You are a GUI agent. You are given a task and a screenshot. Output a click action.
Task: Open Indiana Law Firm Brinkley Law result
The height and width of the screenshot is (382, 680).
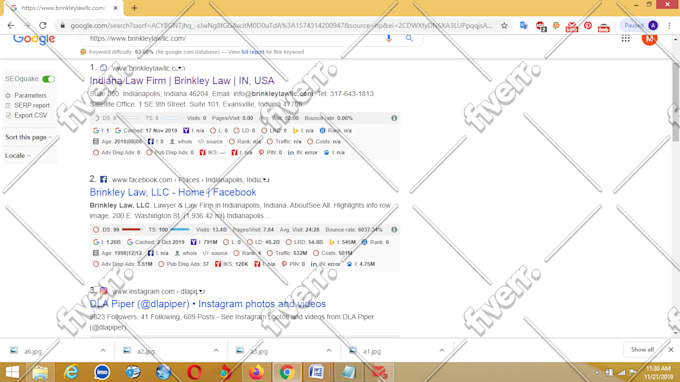[182, 81]
